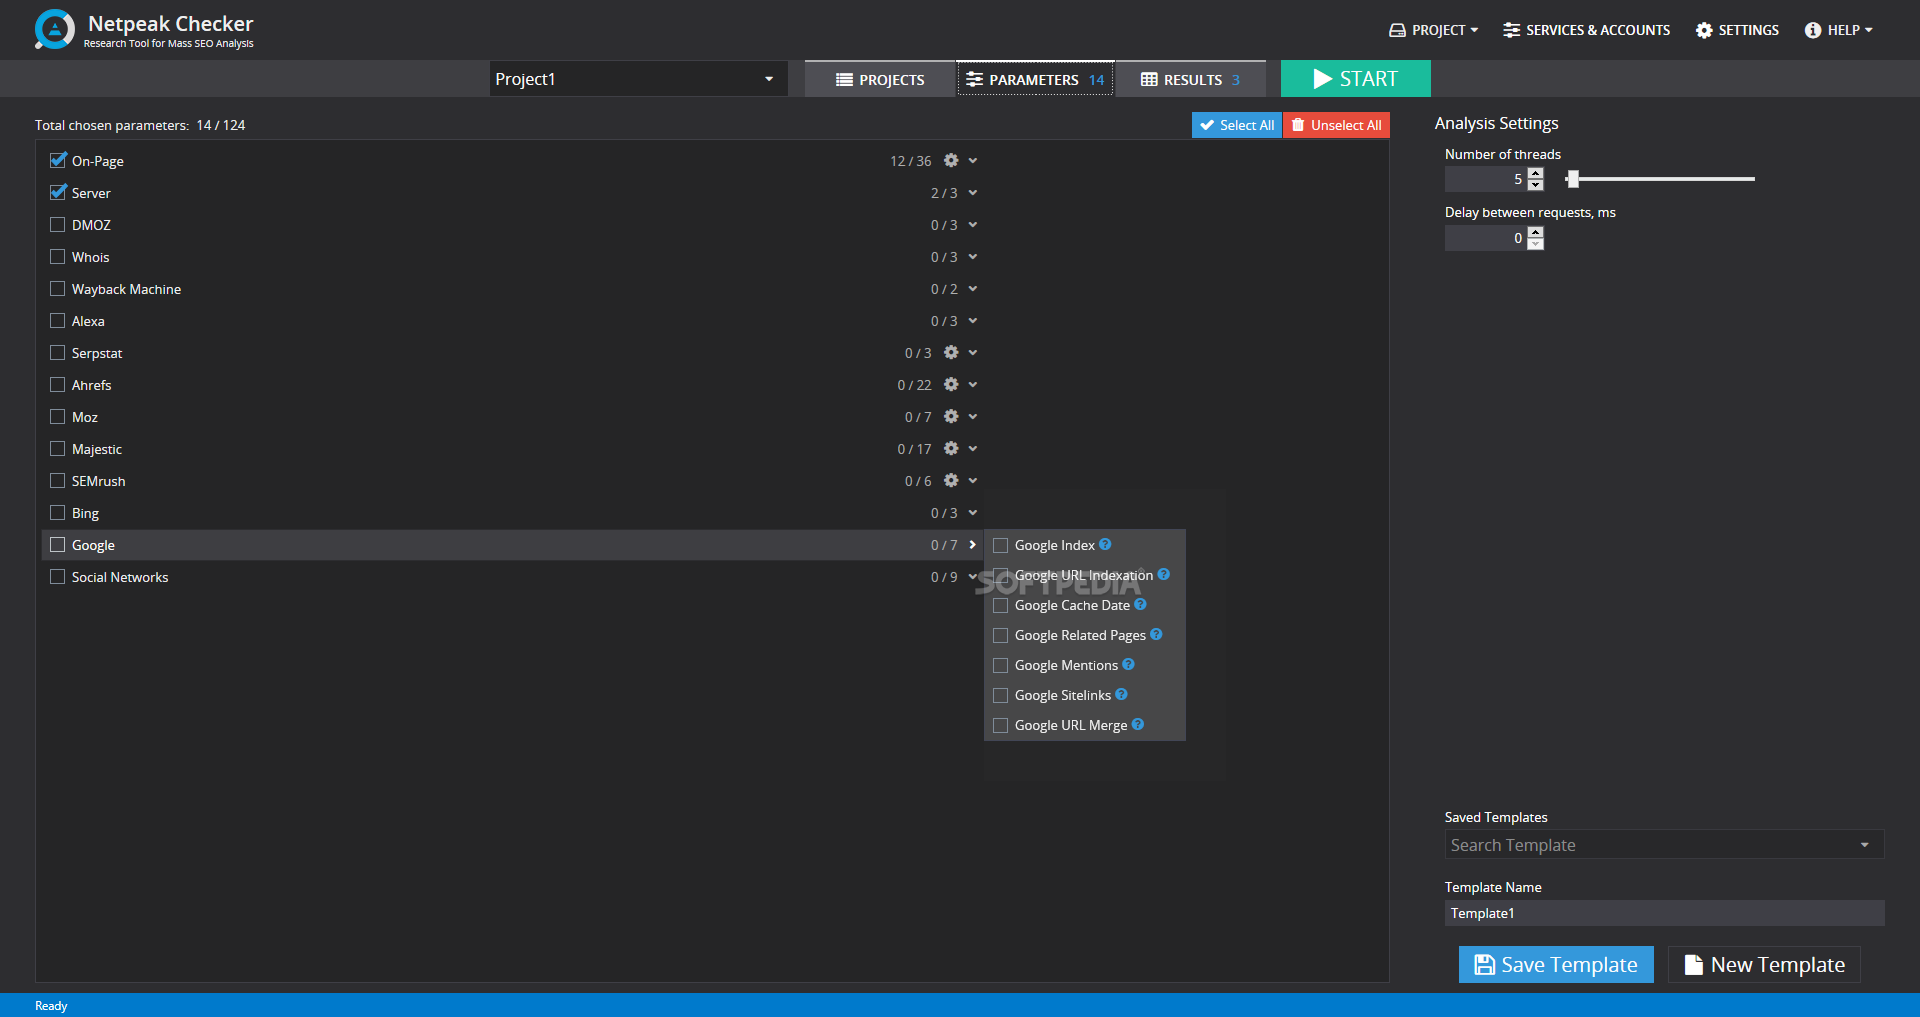Image resolution: width=1920 pixels, height=1017 pixels.
Task: Decrease number of threads stepper
Action: tap(1536, 185)
